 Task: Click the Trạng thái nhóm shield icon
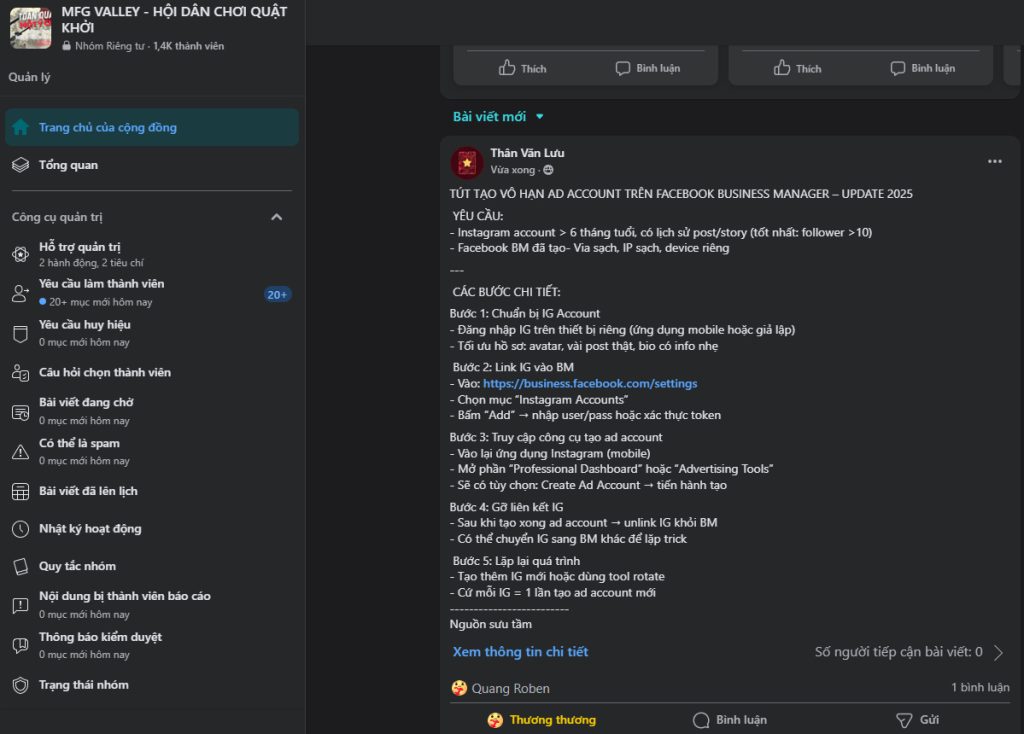(x=20, y=685)
